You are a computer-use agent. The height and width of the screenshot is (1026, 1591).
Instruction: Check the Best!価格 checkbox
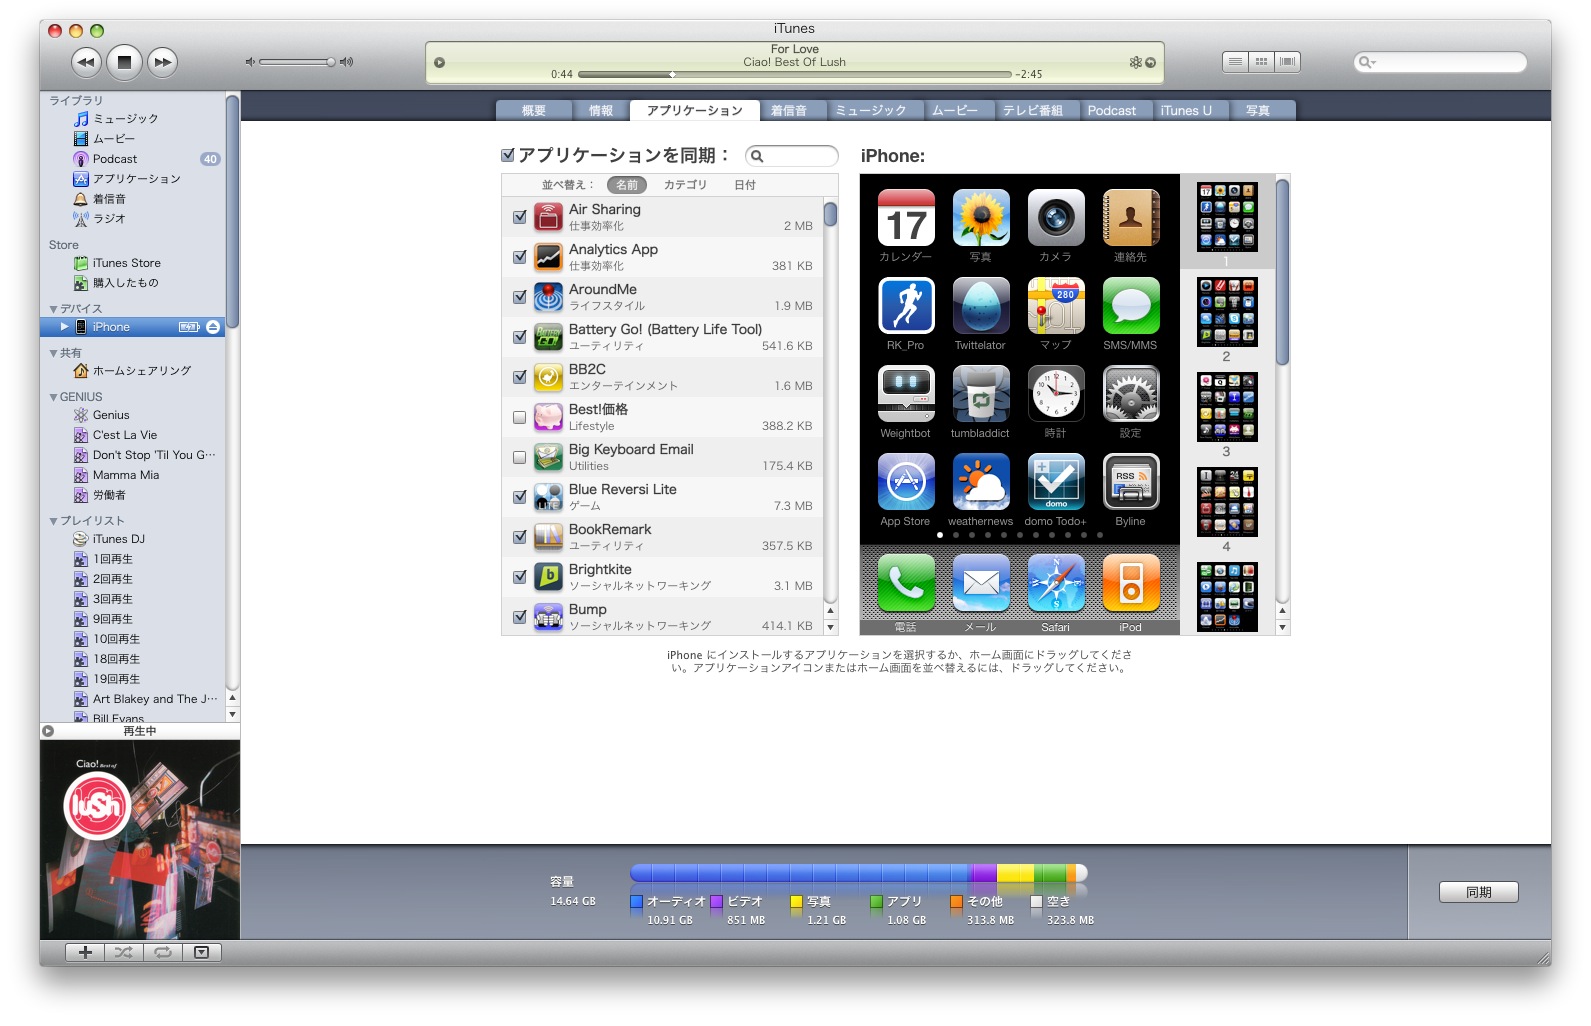[519, 417]
